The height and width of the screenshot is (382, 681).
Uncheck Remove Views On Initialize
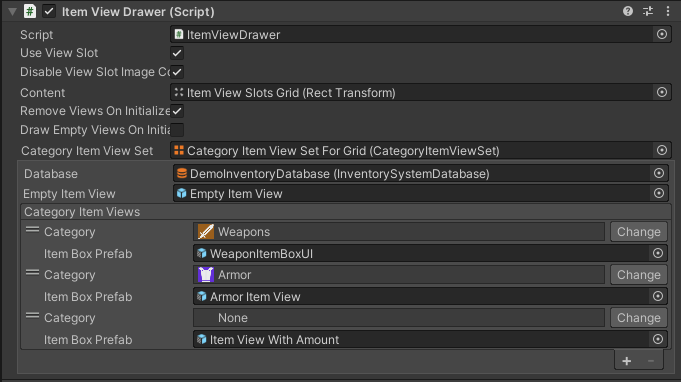pos(177,111)
